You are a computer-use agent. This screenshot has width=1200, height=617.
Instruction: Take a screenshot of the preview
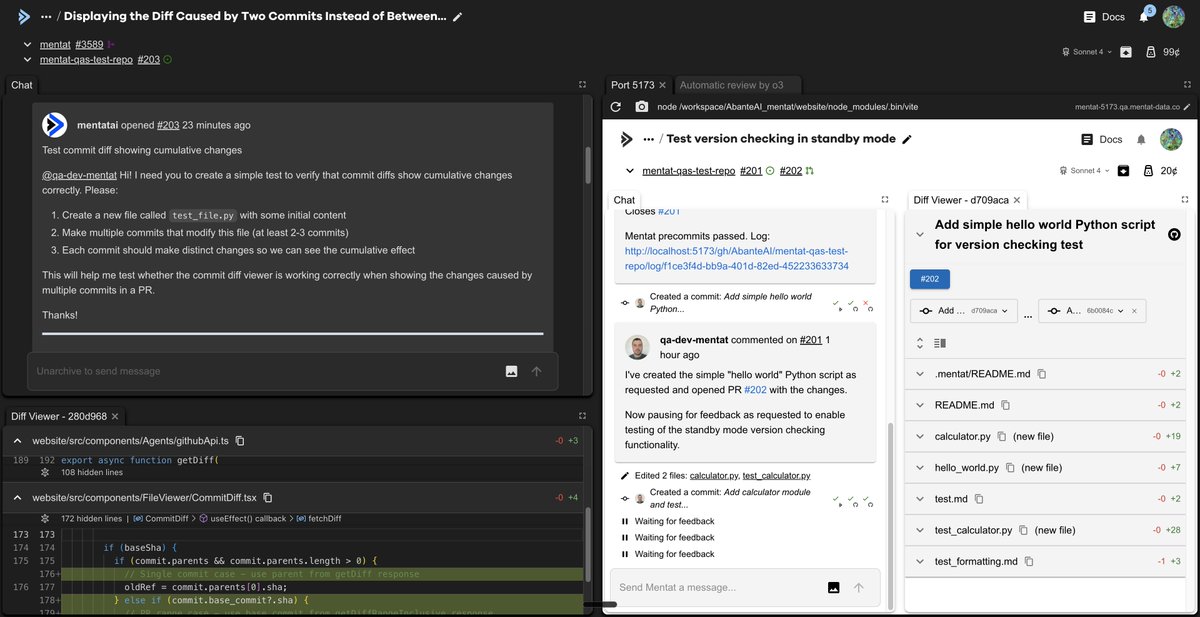[x=641, y=106]
